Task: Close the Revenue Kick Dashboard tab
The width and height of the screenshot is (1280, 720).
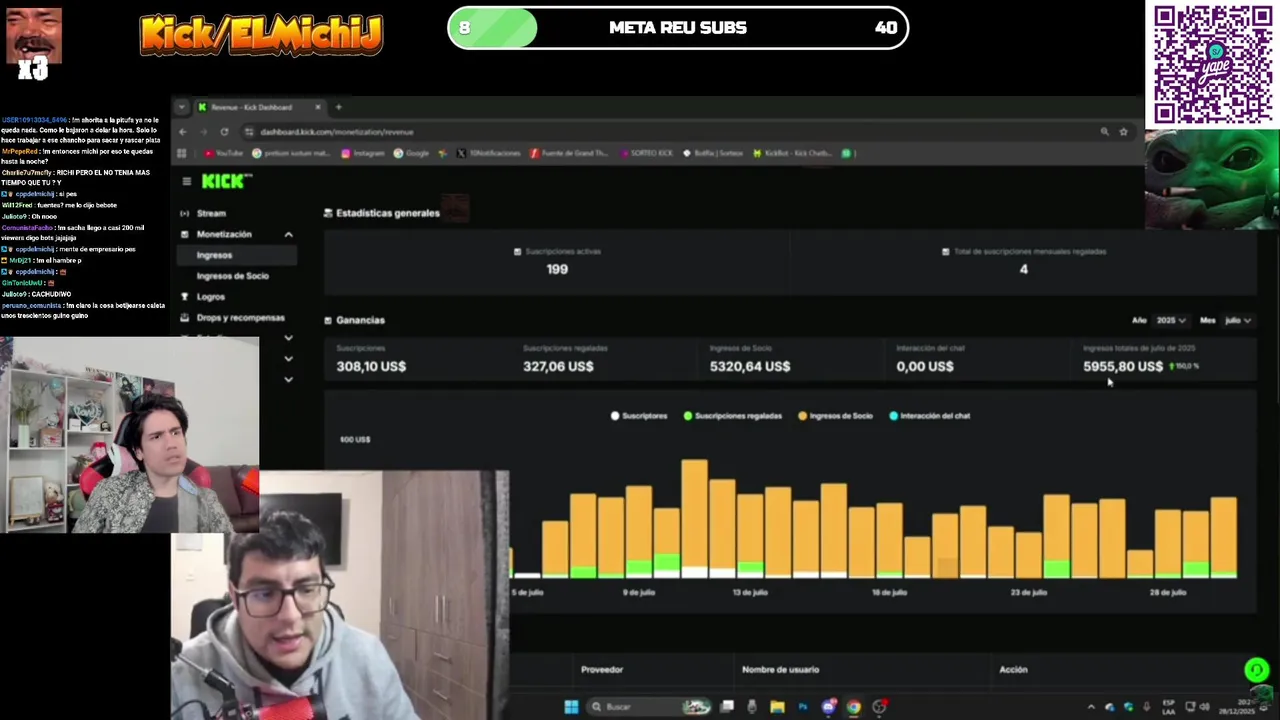Action: point(318,107)
